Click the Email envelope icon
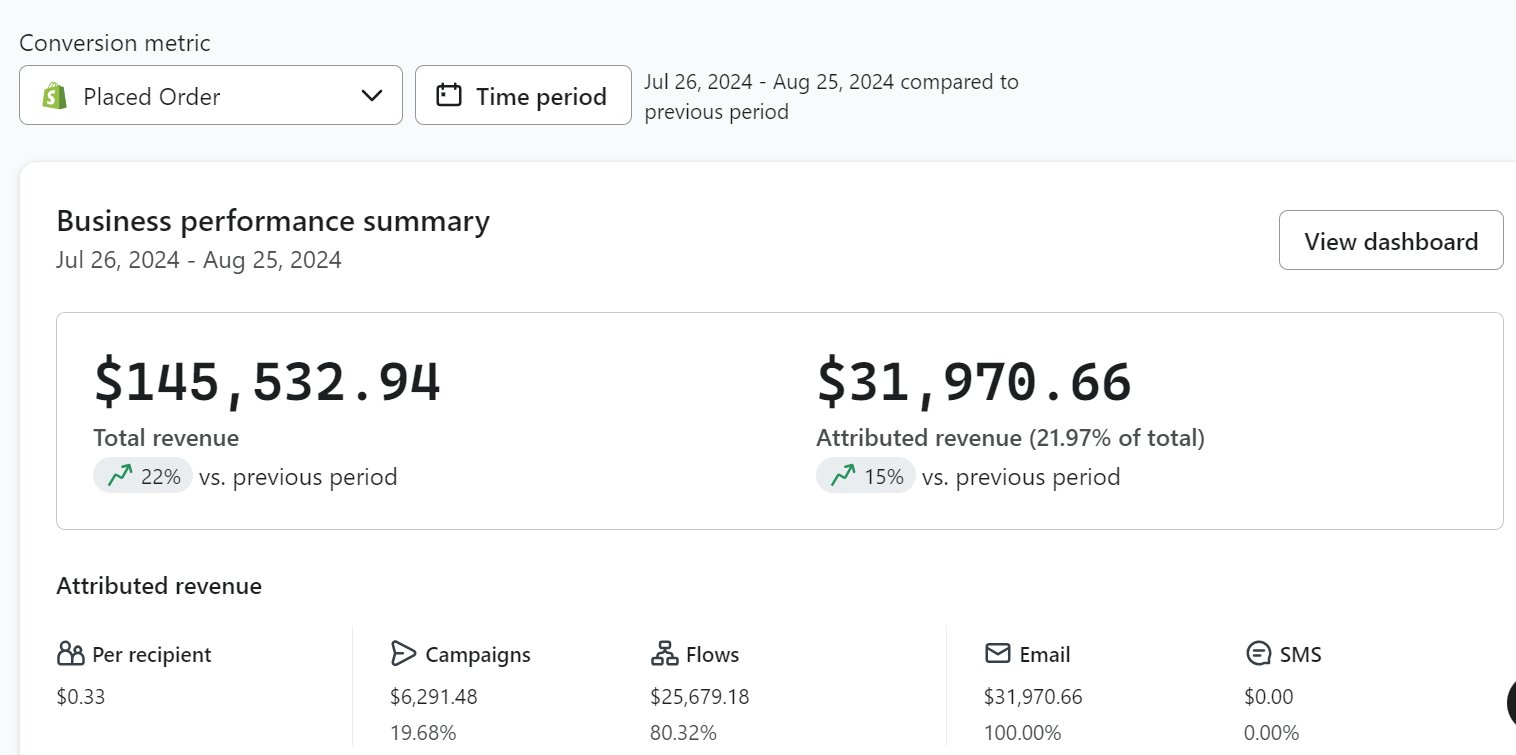 click(x=997, y=654)
